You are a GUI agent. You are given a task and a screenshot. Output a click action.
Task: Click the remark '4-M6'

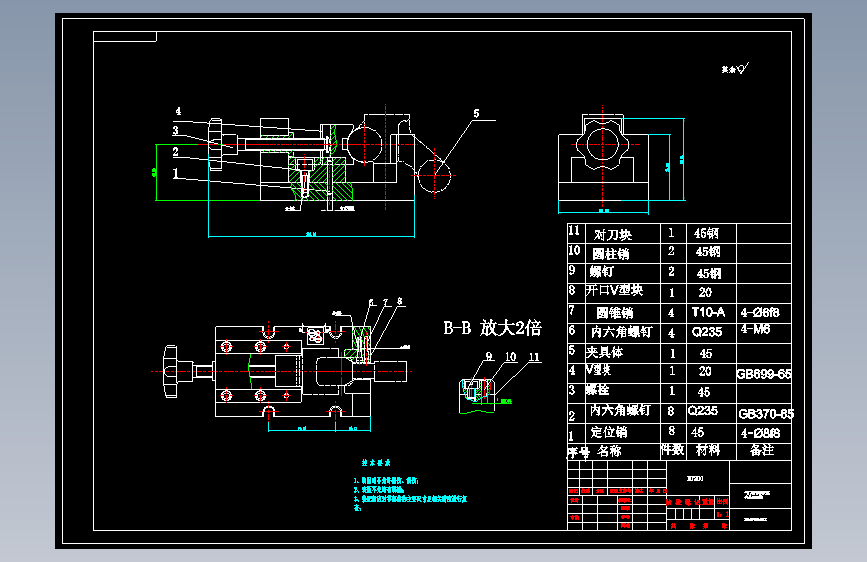(755, 329)
